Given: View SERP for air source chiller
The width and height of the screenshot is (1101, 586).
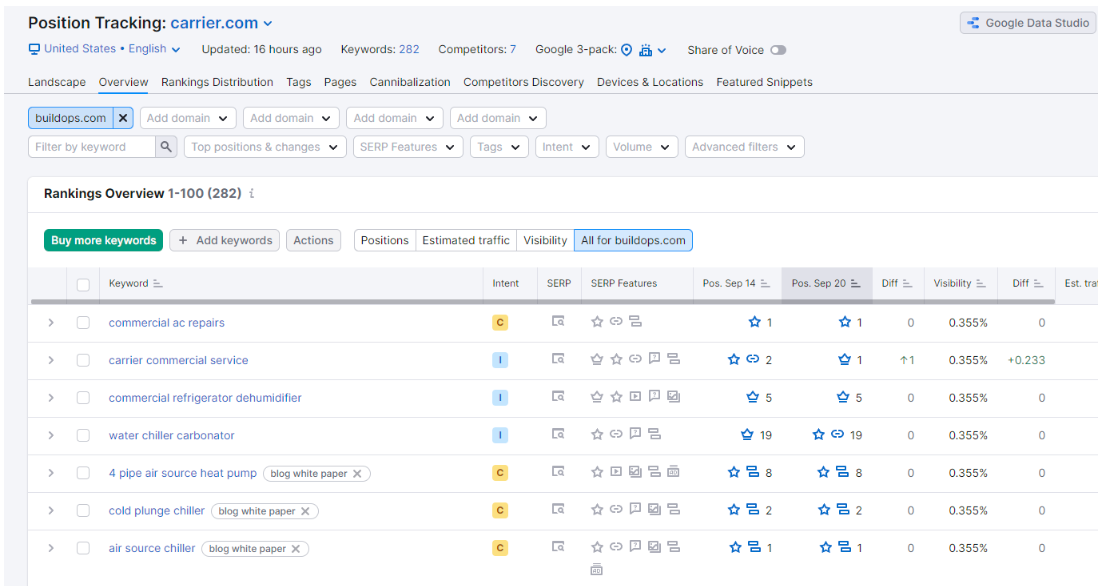Looking at the screenshot, I should [558, 547].
